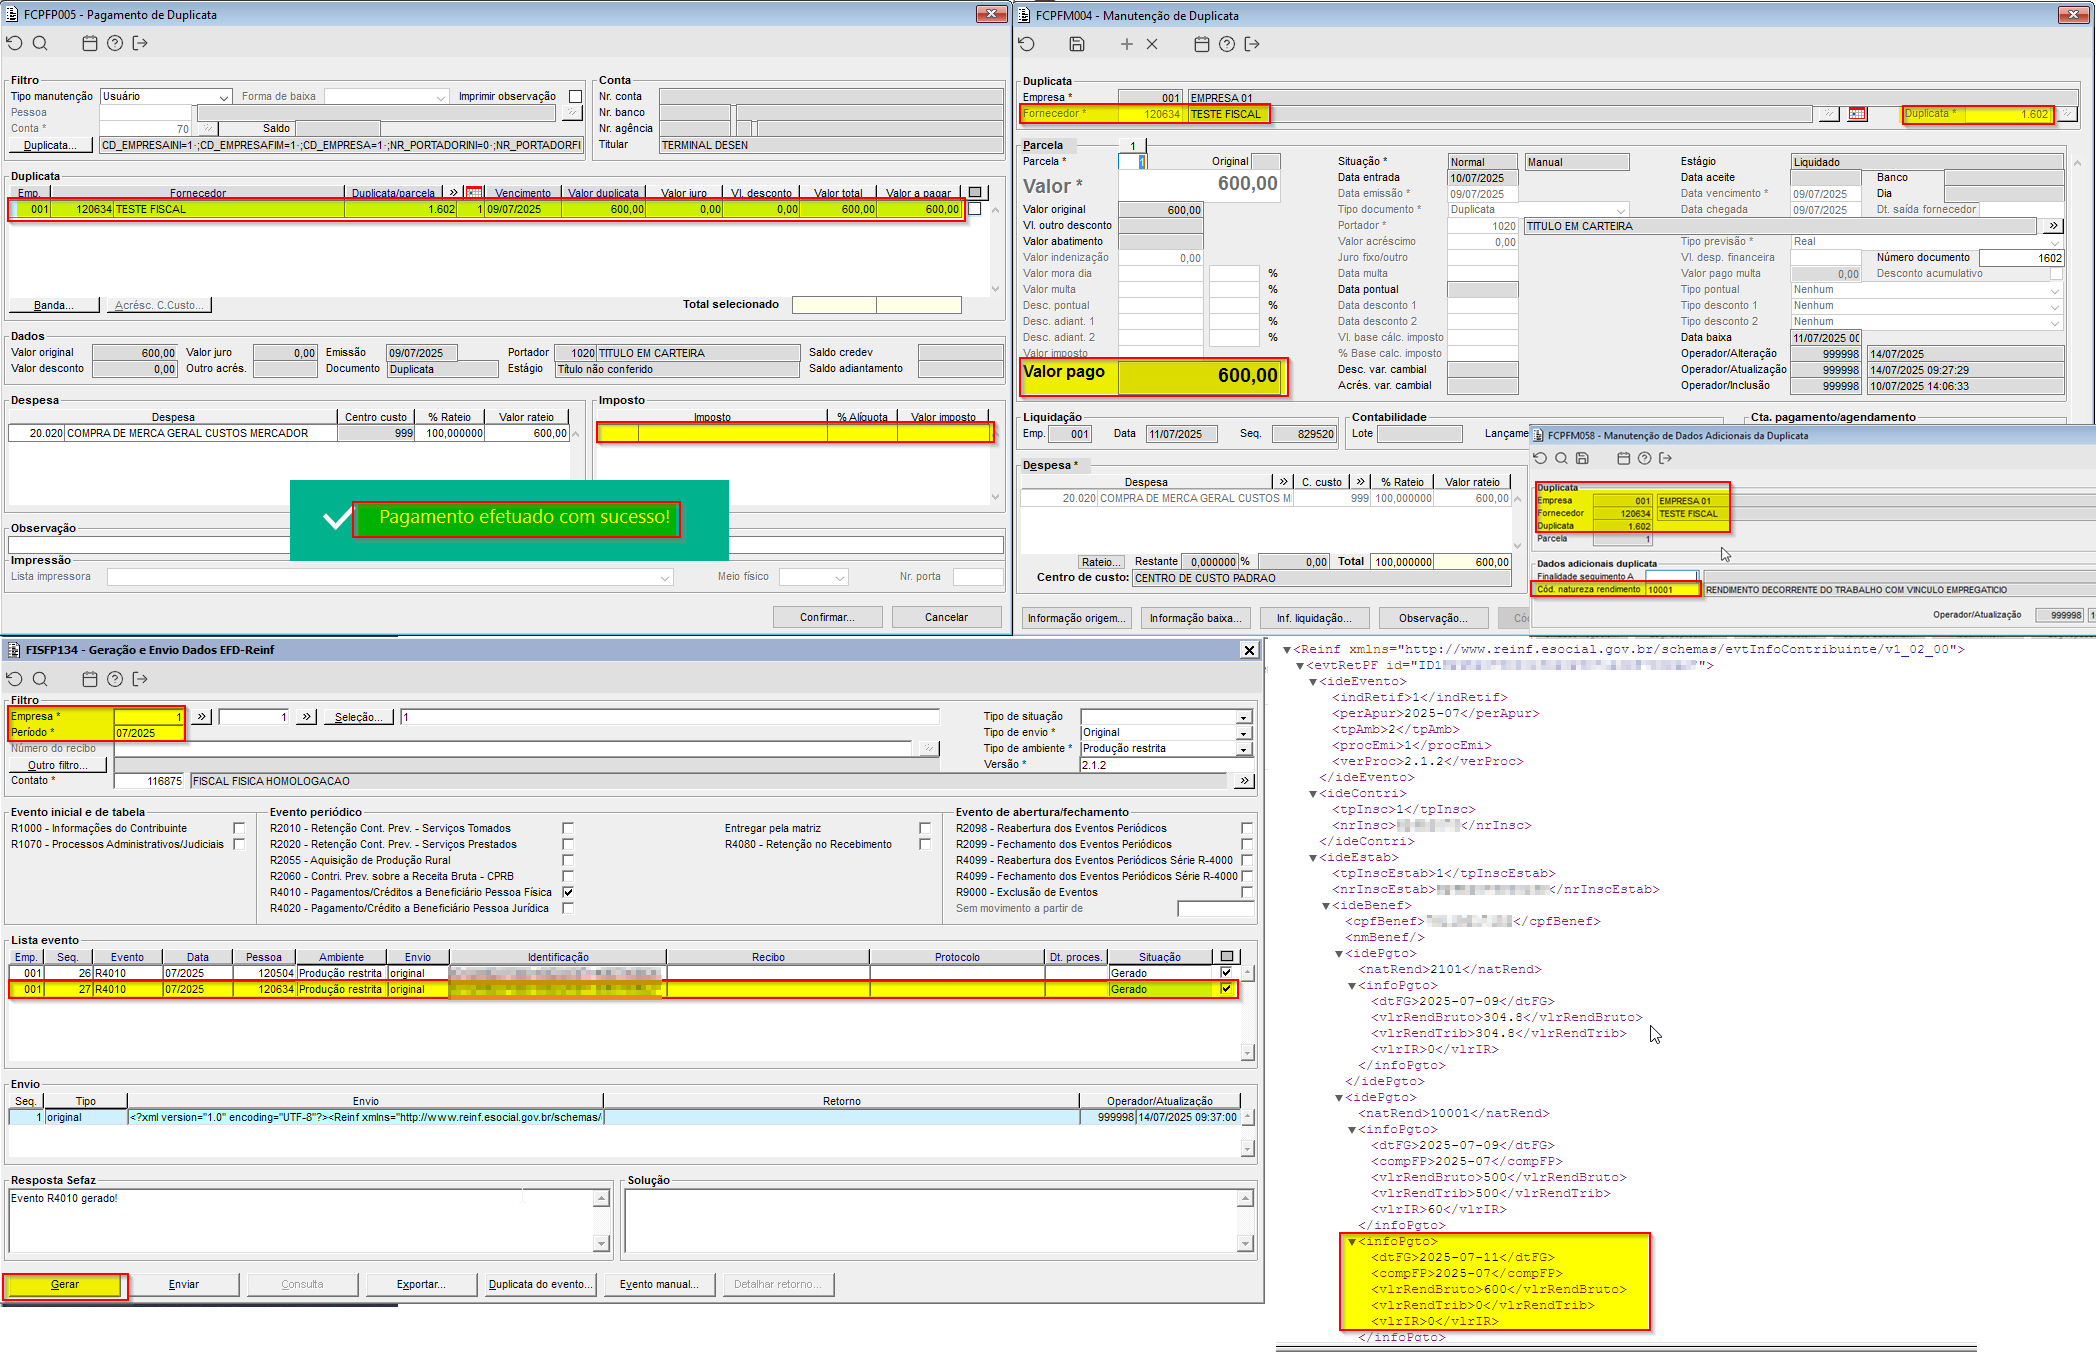Open the Tipo manutenção dropdown
The width and height of the screenshot is (2096, 1366).
pos(224,97)
